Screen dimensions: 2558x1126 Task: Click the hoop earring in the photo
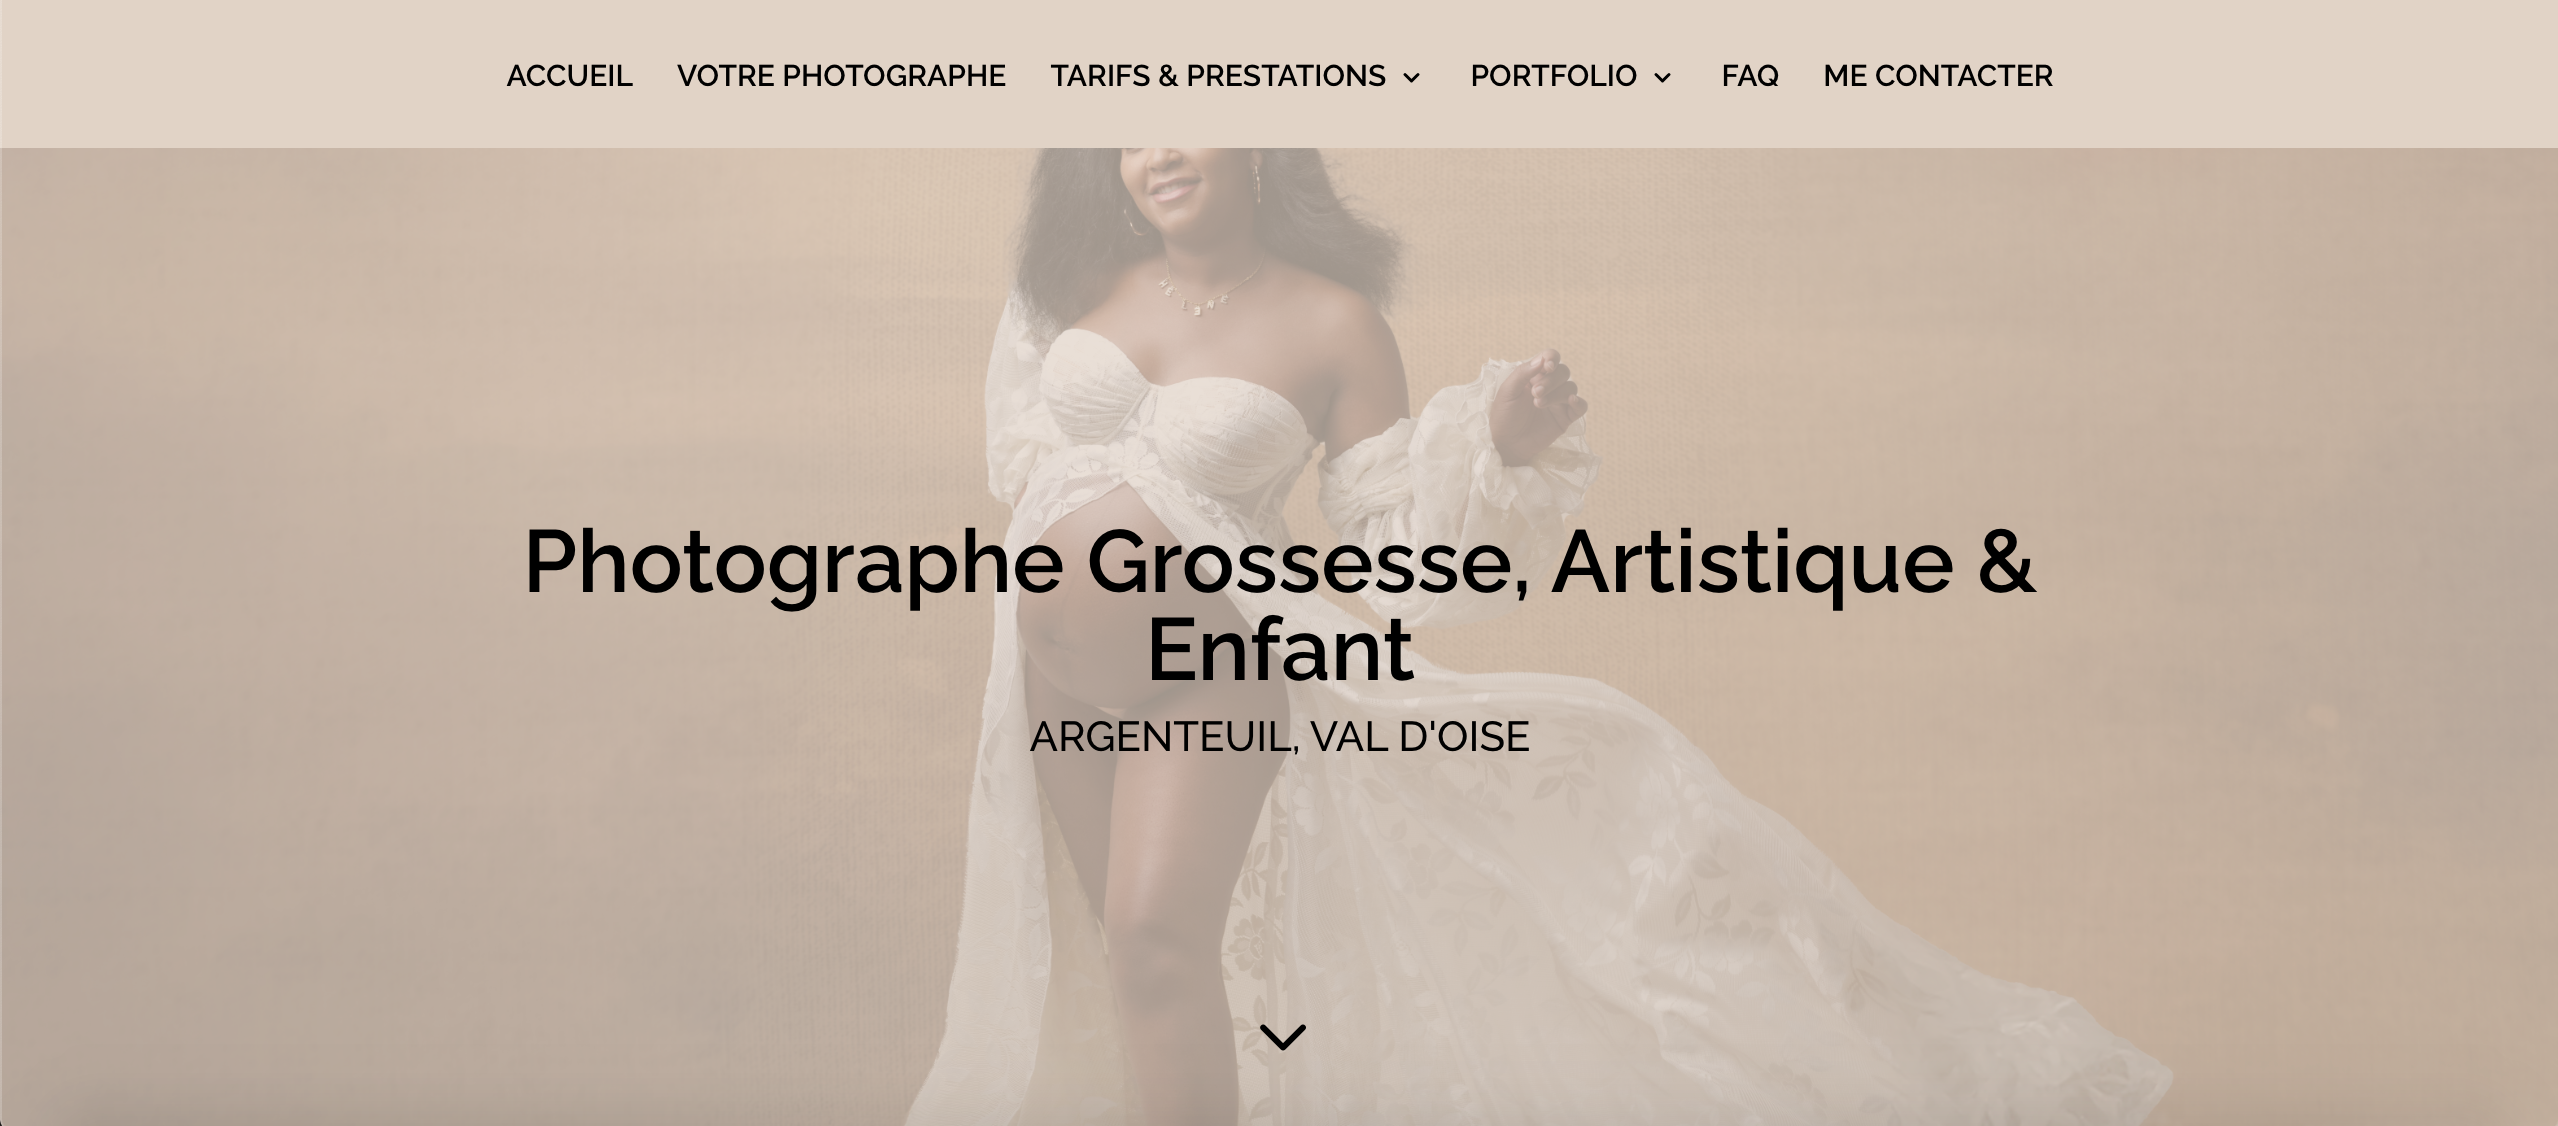pyautogui.click(x=1136, y=221)
